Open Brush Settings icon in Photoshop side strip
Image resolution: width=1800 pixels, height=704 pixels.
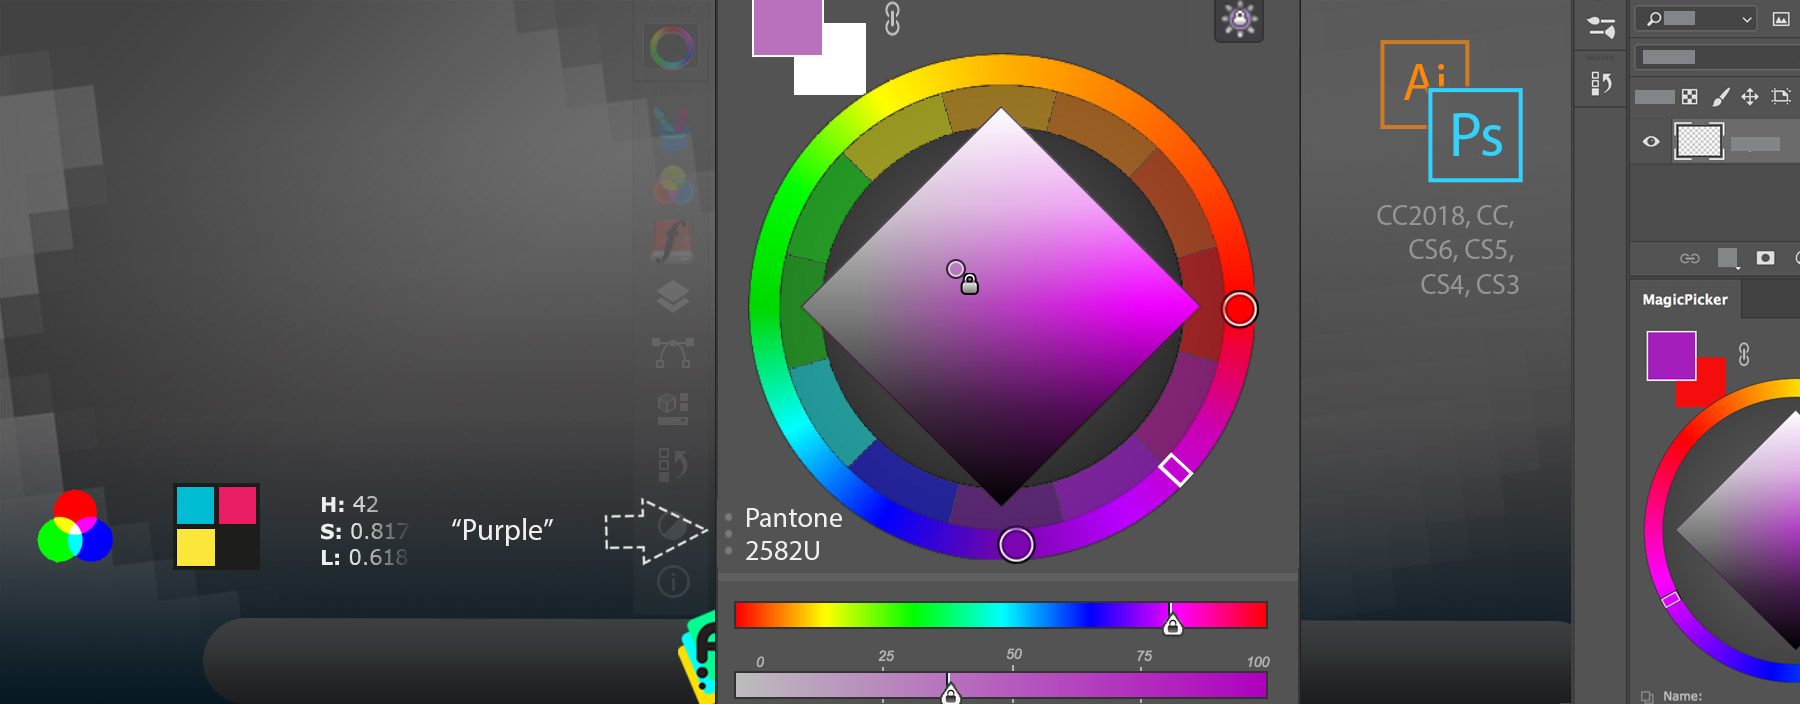pyautogui.click(x=1601, y=27)
